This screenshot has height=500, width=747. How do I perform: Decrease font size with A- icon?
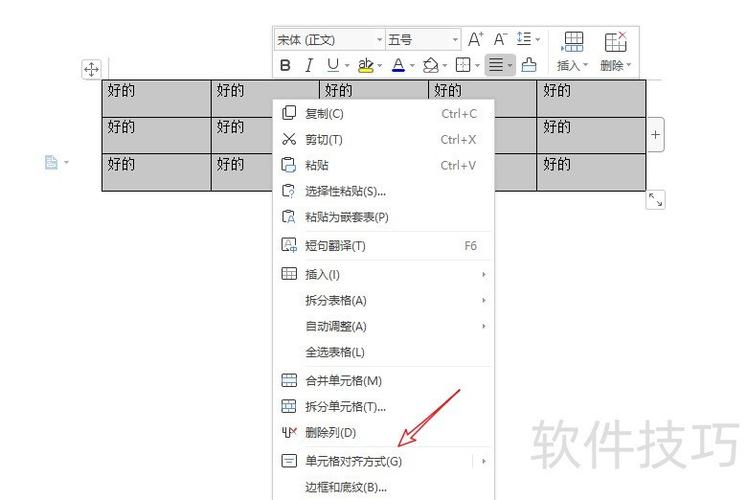click(500, 39)
